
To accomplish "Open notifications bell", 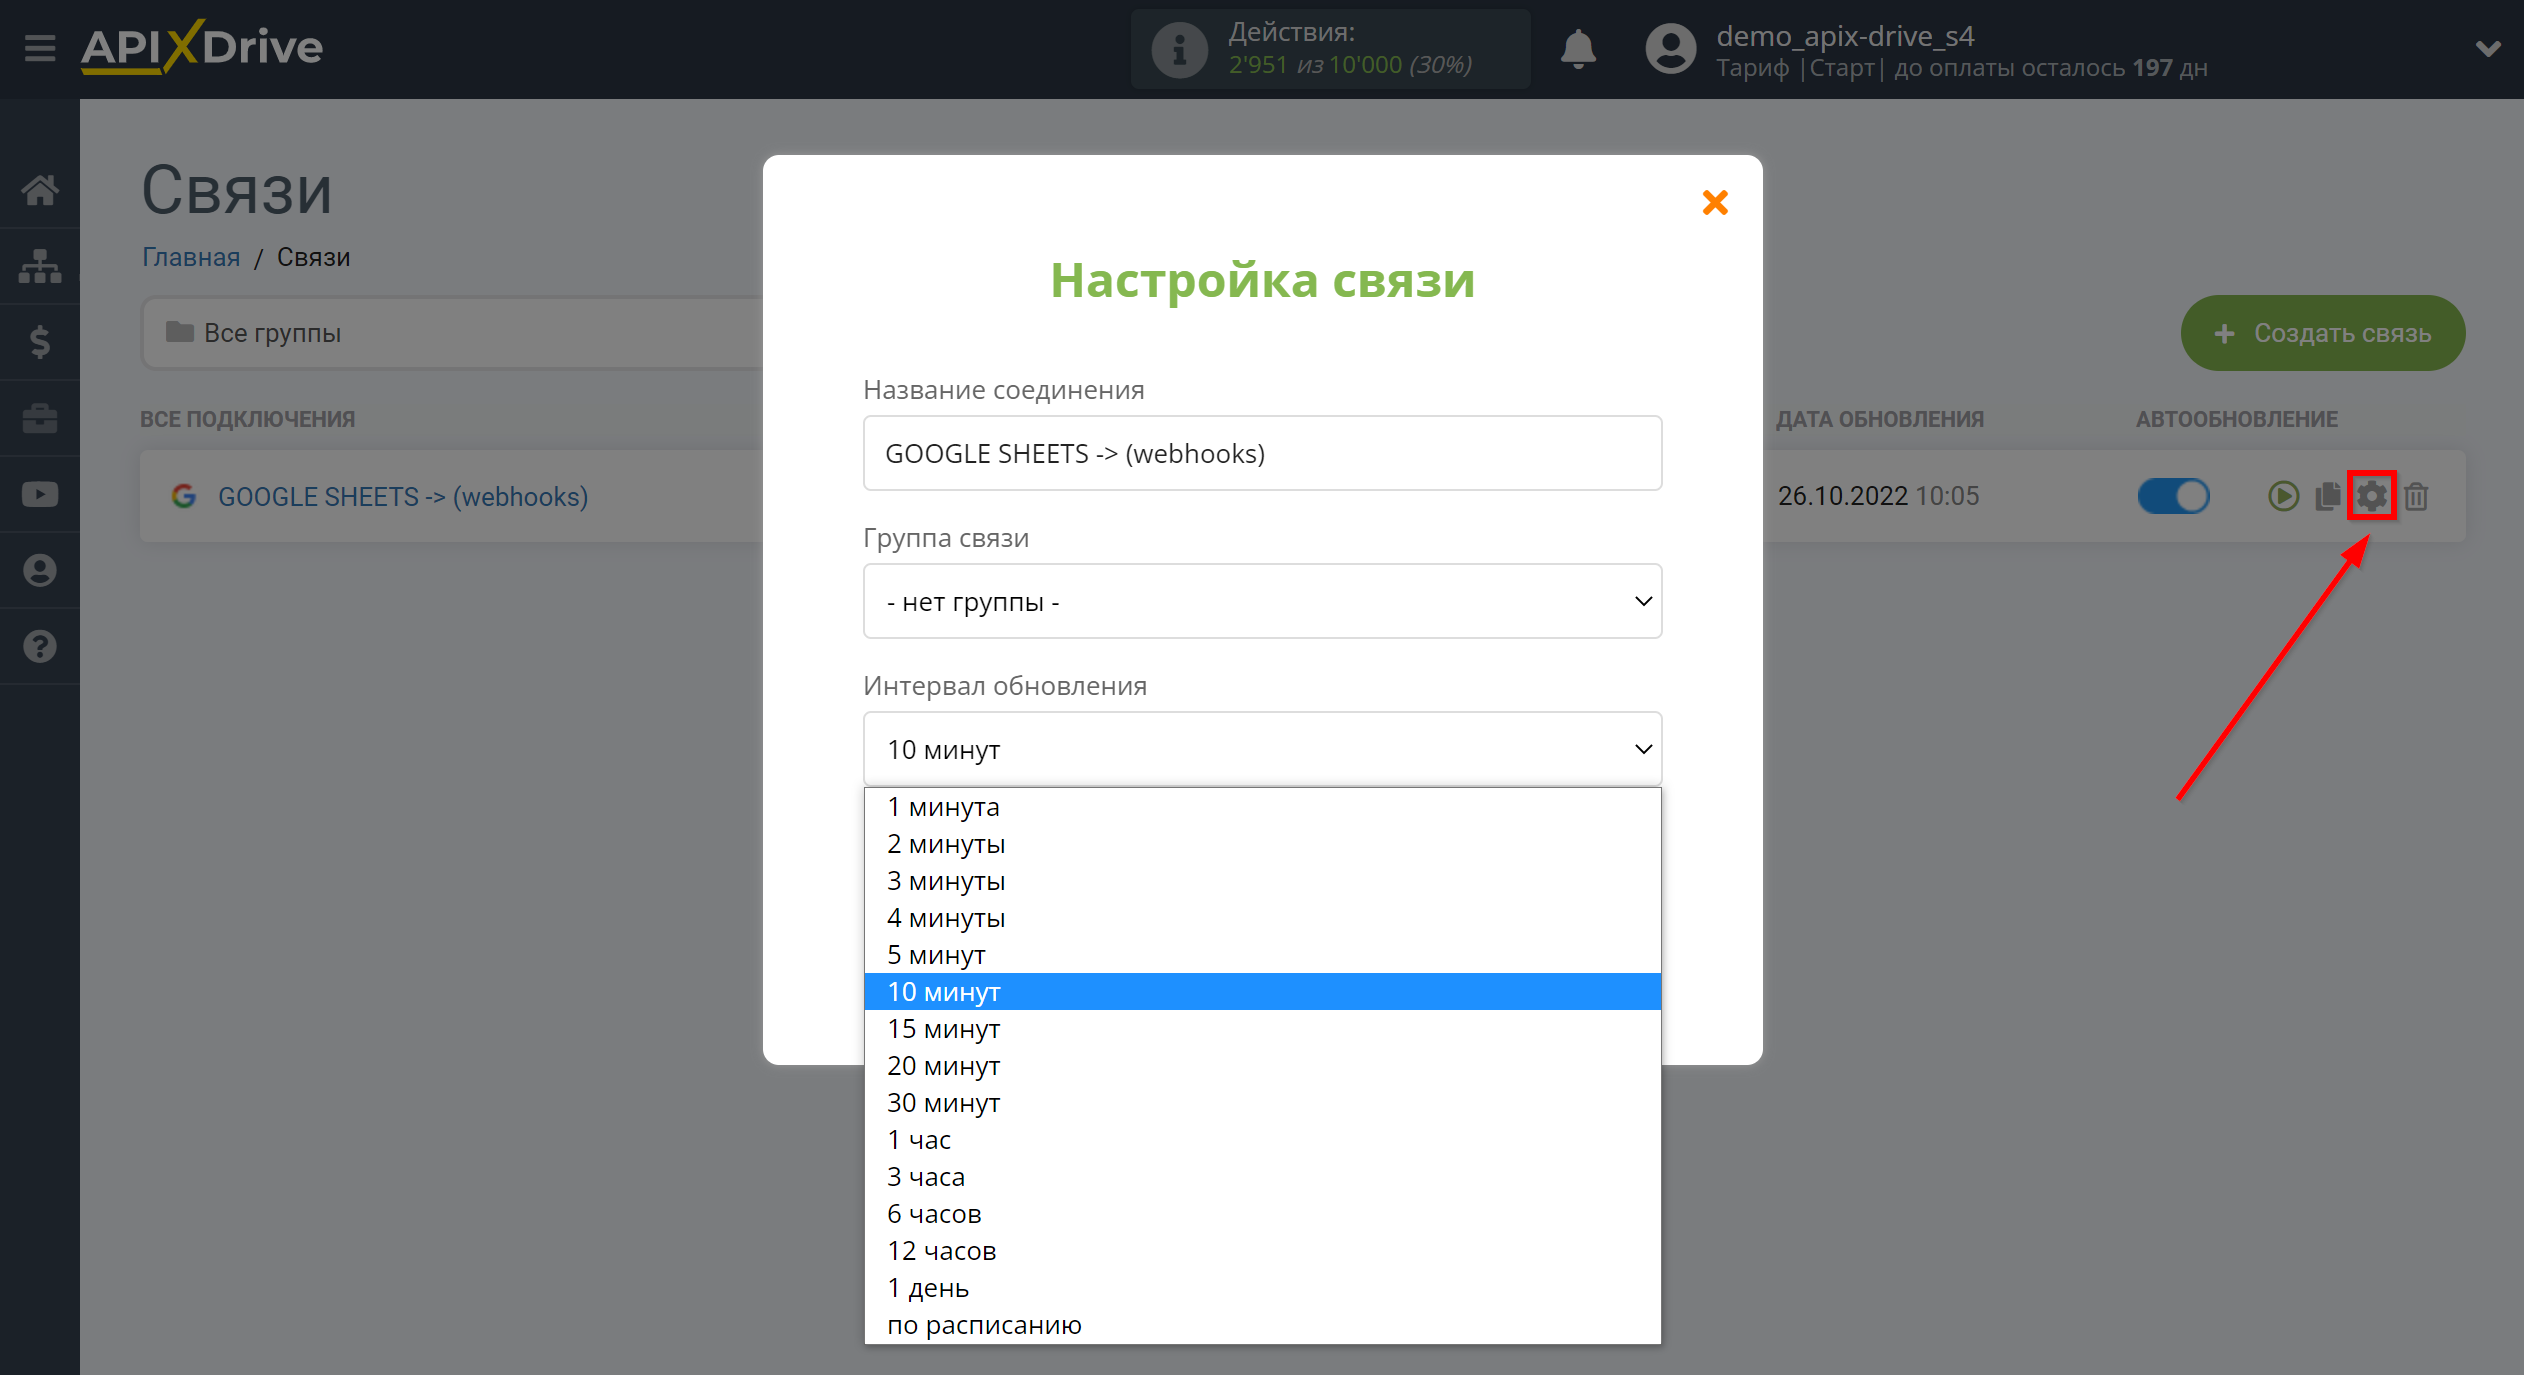I will click(x=1578, y=48).
